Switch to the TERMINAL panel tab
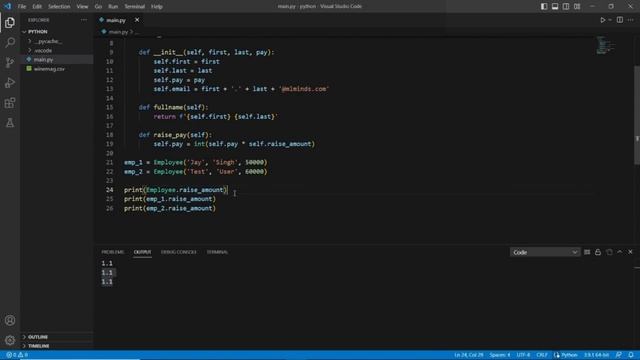 click(x=217, y=252)
